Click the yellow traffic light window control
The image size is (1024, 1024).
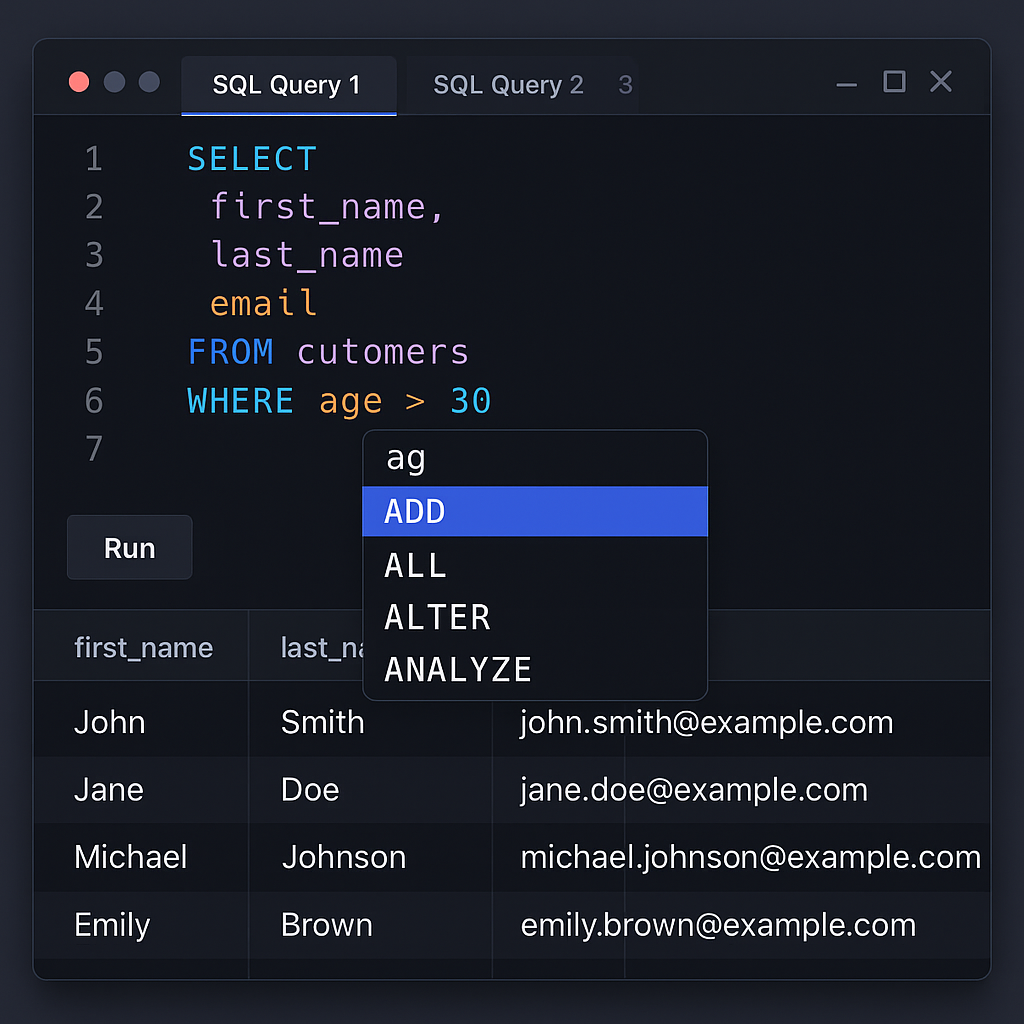114,83
